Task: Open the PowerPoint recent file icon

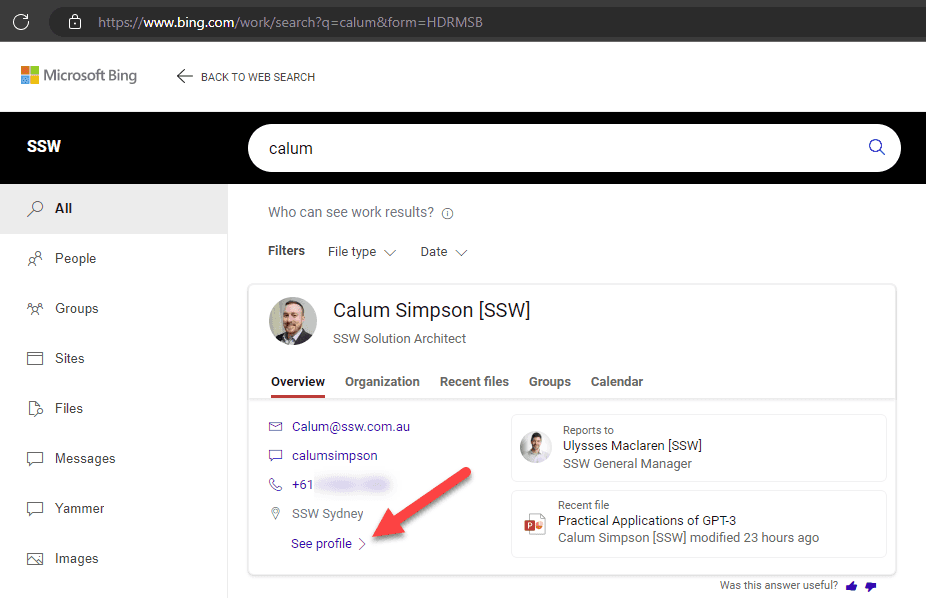Action: point(535,524)
